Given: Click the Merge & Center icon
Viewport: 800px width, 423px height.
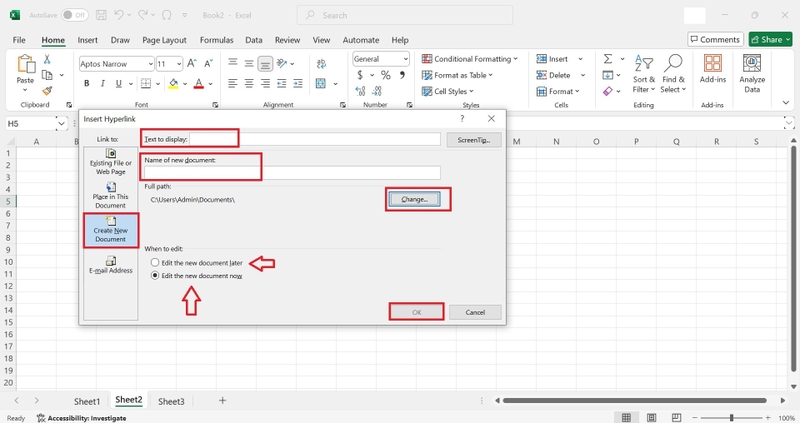Looking at the screenshot, I should [321, 83].
